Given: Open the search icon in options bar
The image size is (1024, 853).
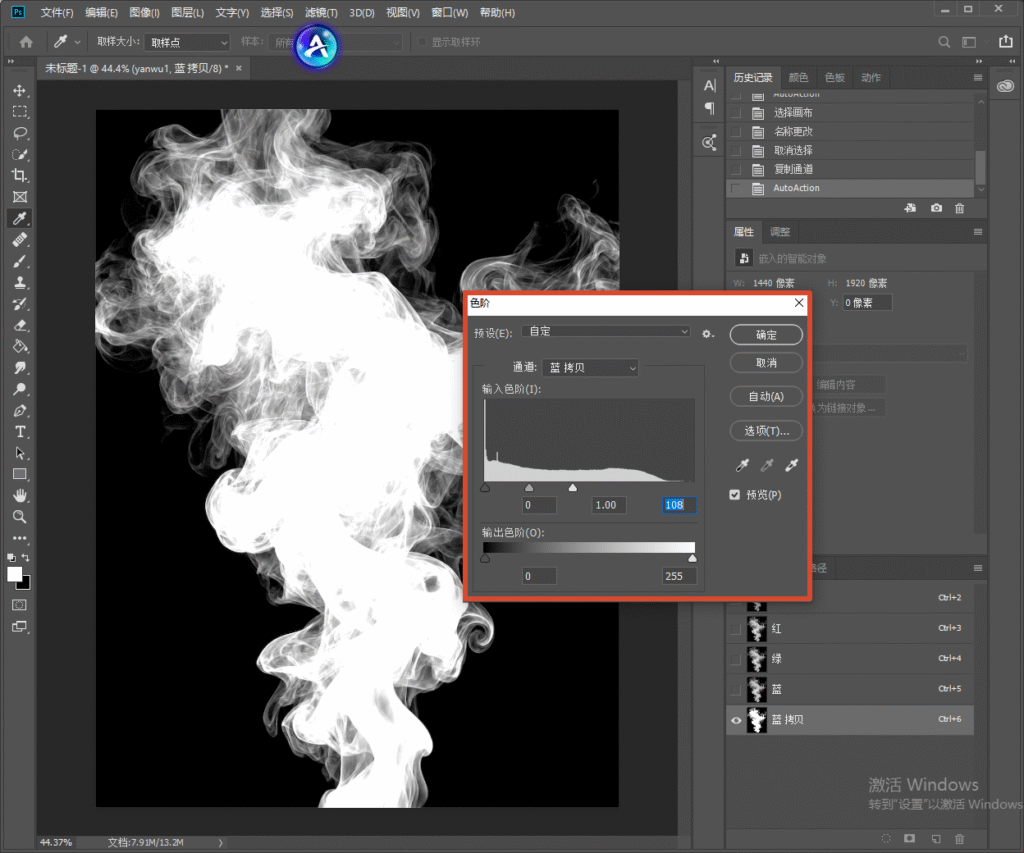Looking at the screenshot, I should click(x=944, y=42).
